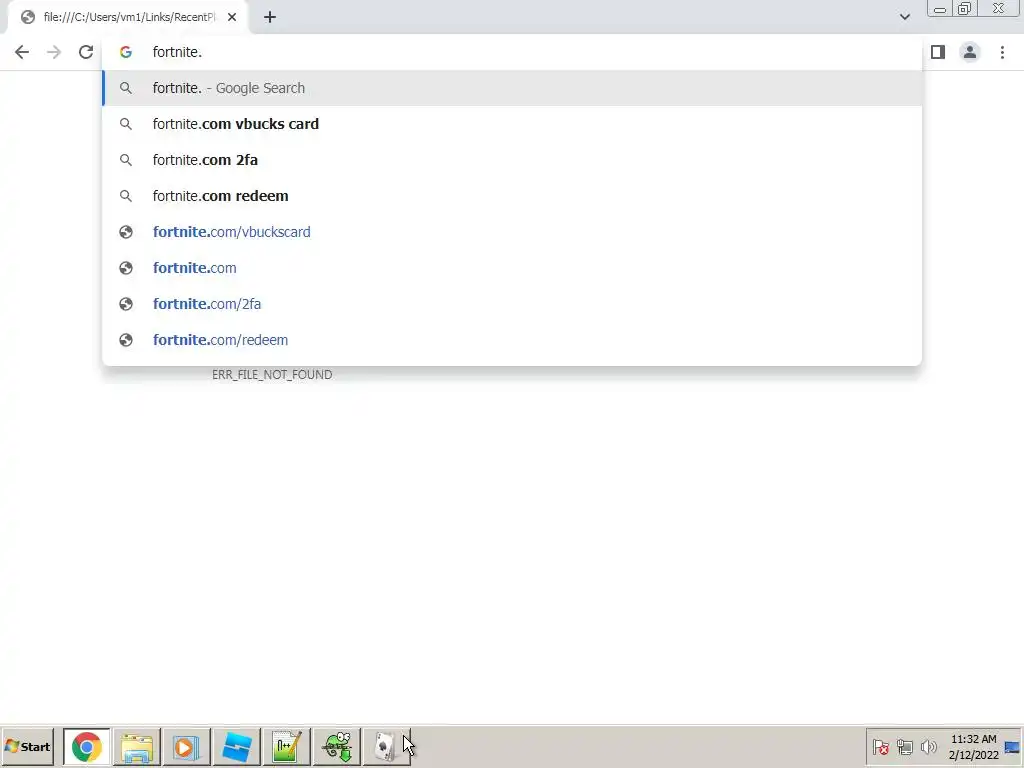Click the Action Center flag tray icon
This screenshot has height=768, width=1024.
pyautogui.click(x=880, y=746)
